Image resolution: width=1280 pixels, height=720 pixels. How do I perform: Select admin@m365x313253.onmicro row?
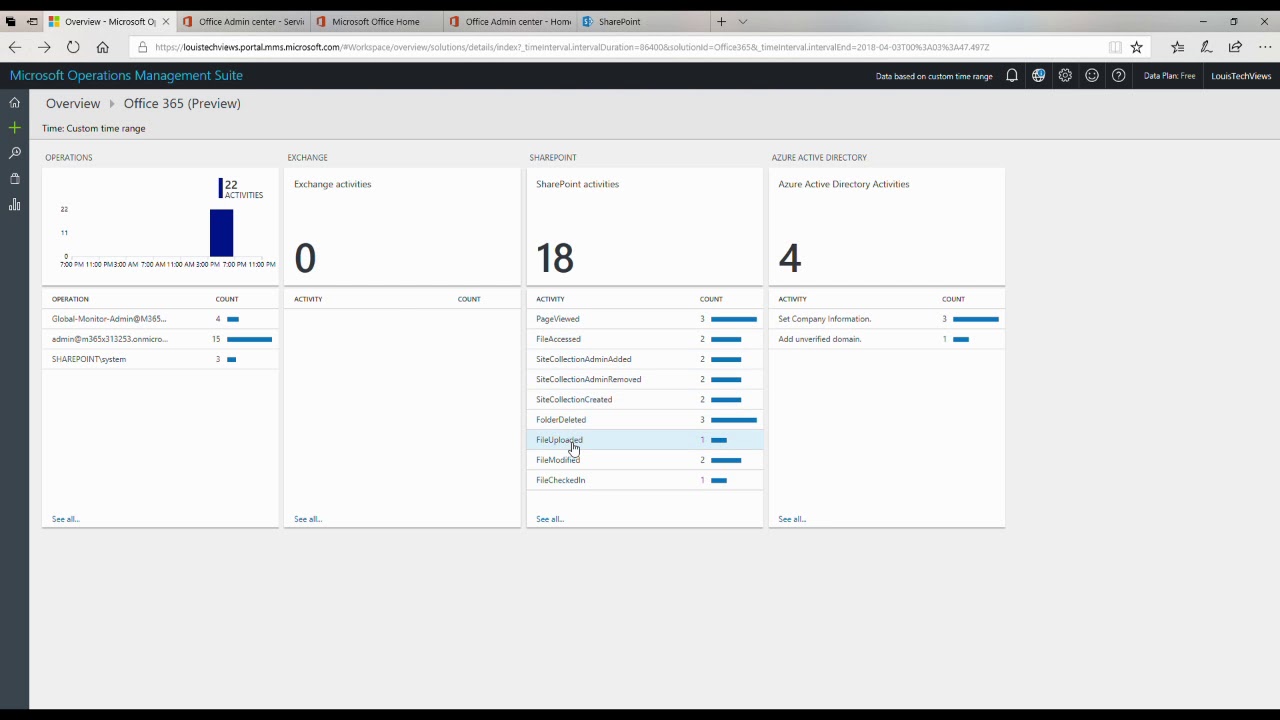160,339
